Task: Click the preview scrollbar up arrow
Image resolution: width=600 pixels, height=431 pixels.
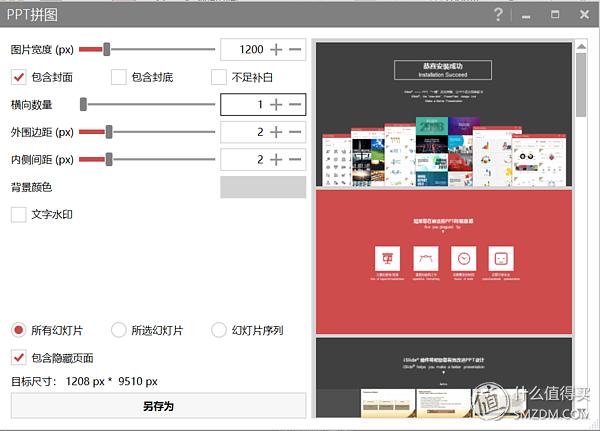Action: tap(581, 46)
